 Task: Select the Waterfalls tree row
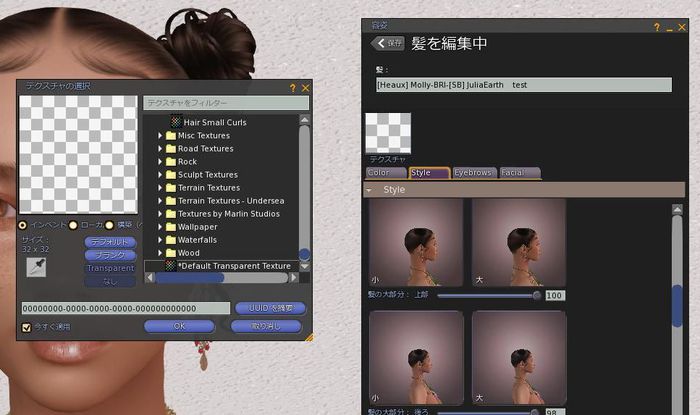coord(221,240)
